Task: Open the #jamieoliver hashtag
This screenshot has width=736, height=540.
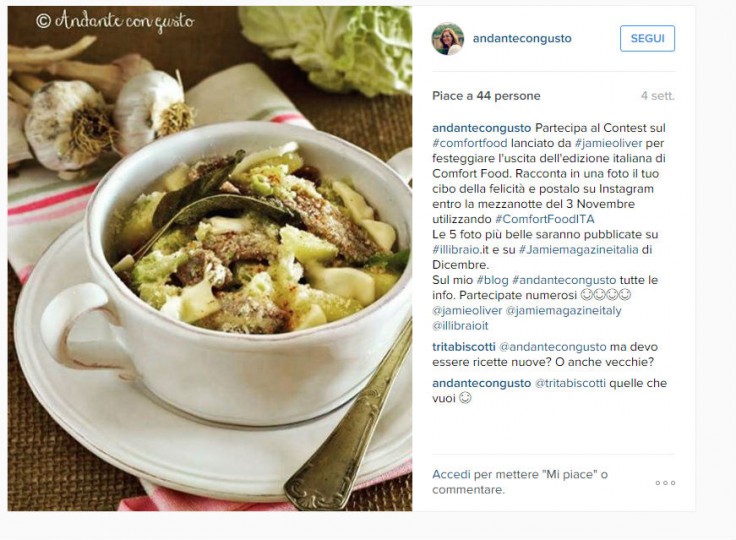Action: 608,143
